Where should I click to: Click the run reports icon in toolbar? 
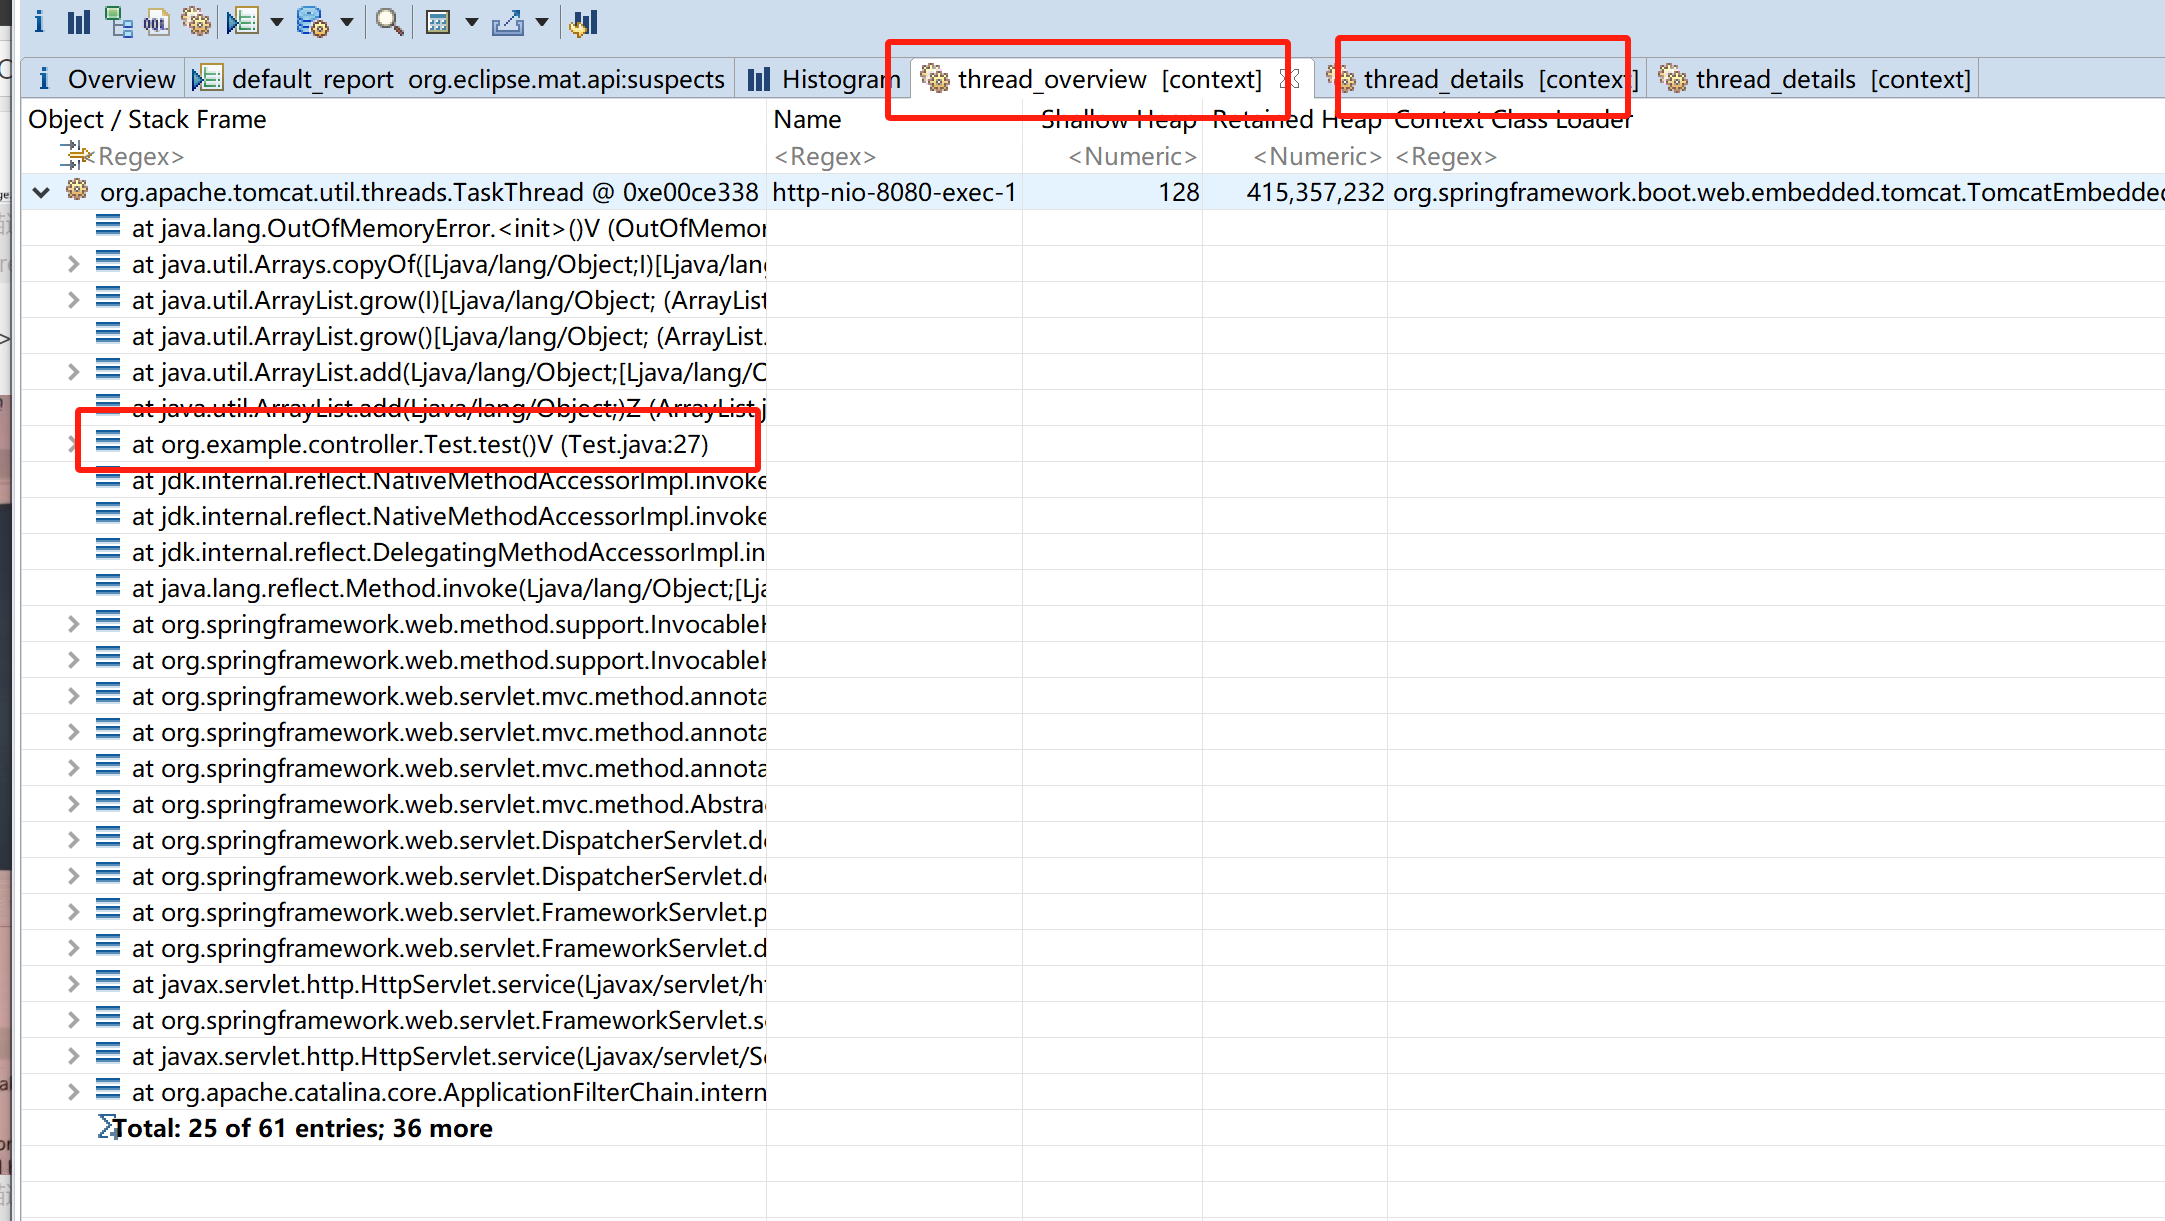coord(243,21)
